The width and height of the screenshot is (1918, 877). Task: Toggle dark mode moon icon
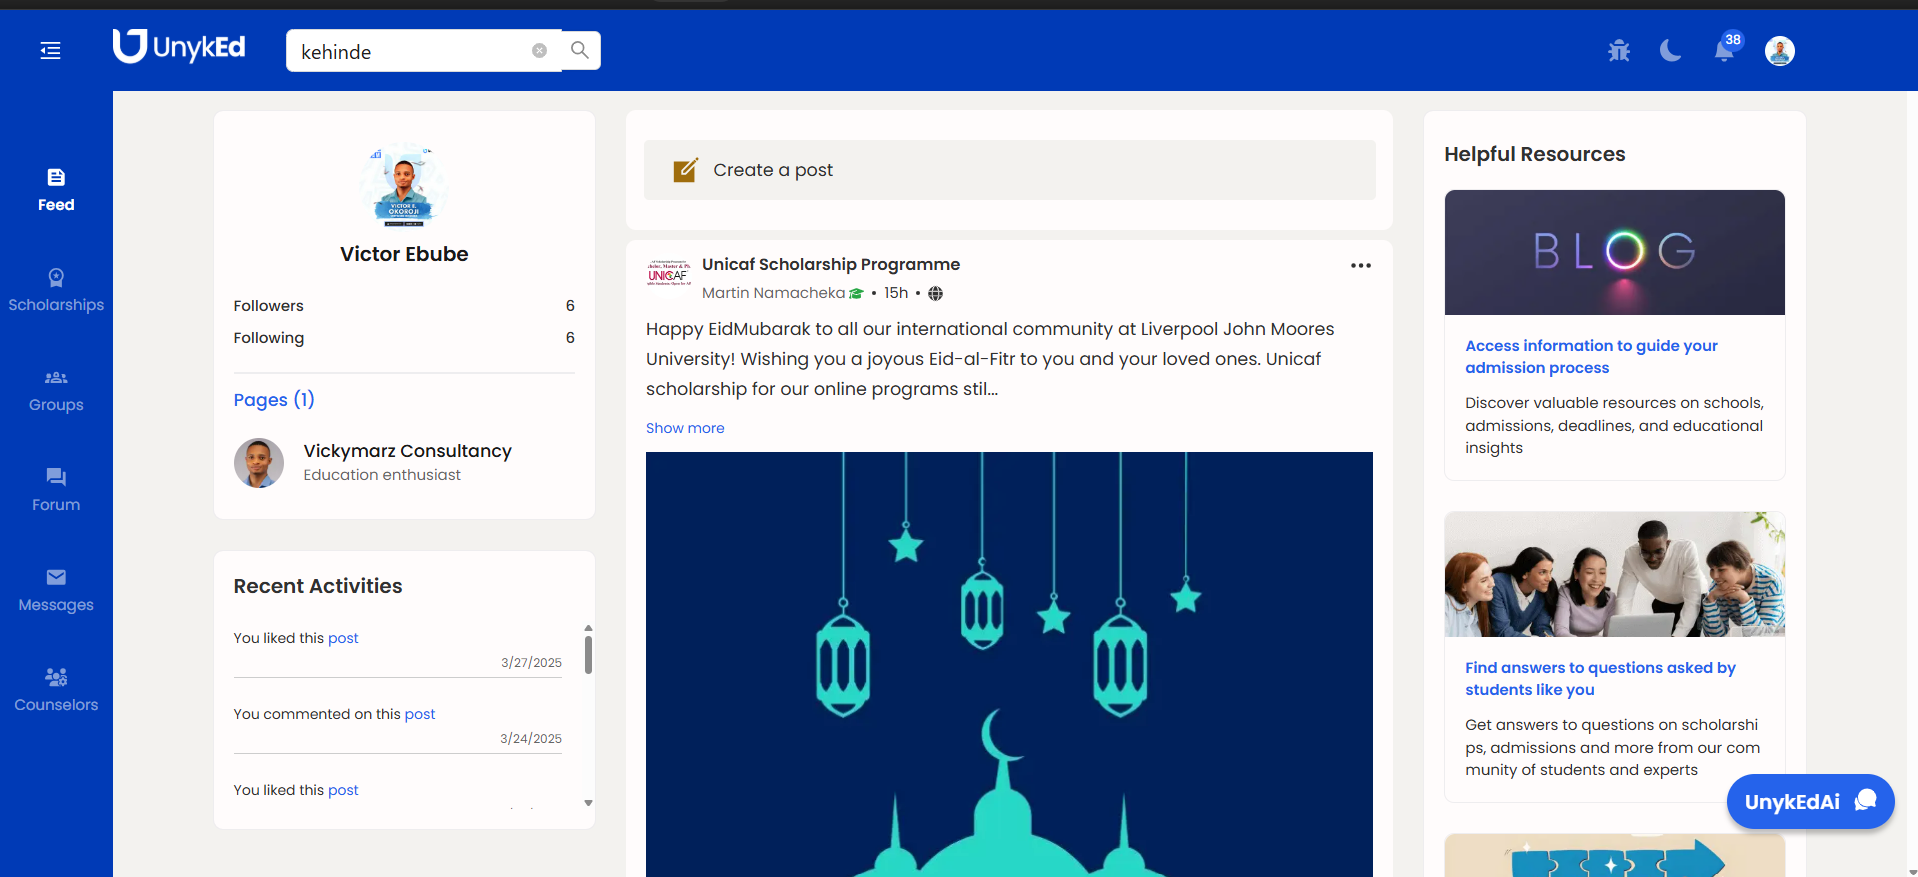(1670, 50)
